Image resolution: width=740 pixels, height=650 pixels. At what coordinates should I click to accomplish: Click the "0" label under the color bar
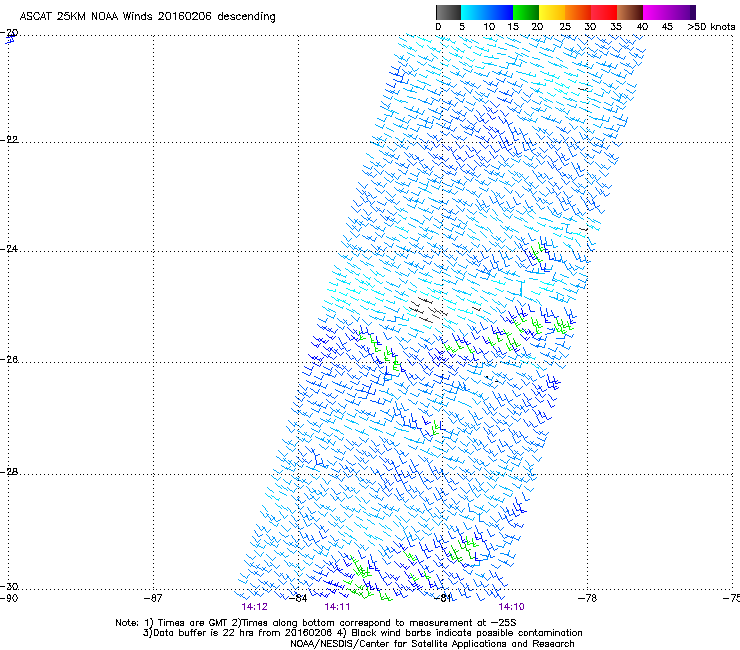point(438,27)
